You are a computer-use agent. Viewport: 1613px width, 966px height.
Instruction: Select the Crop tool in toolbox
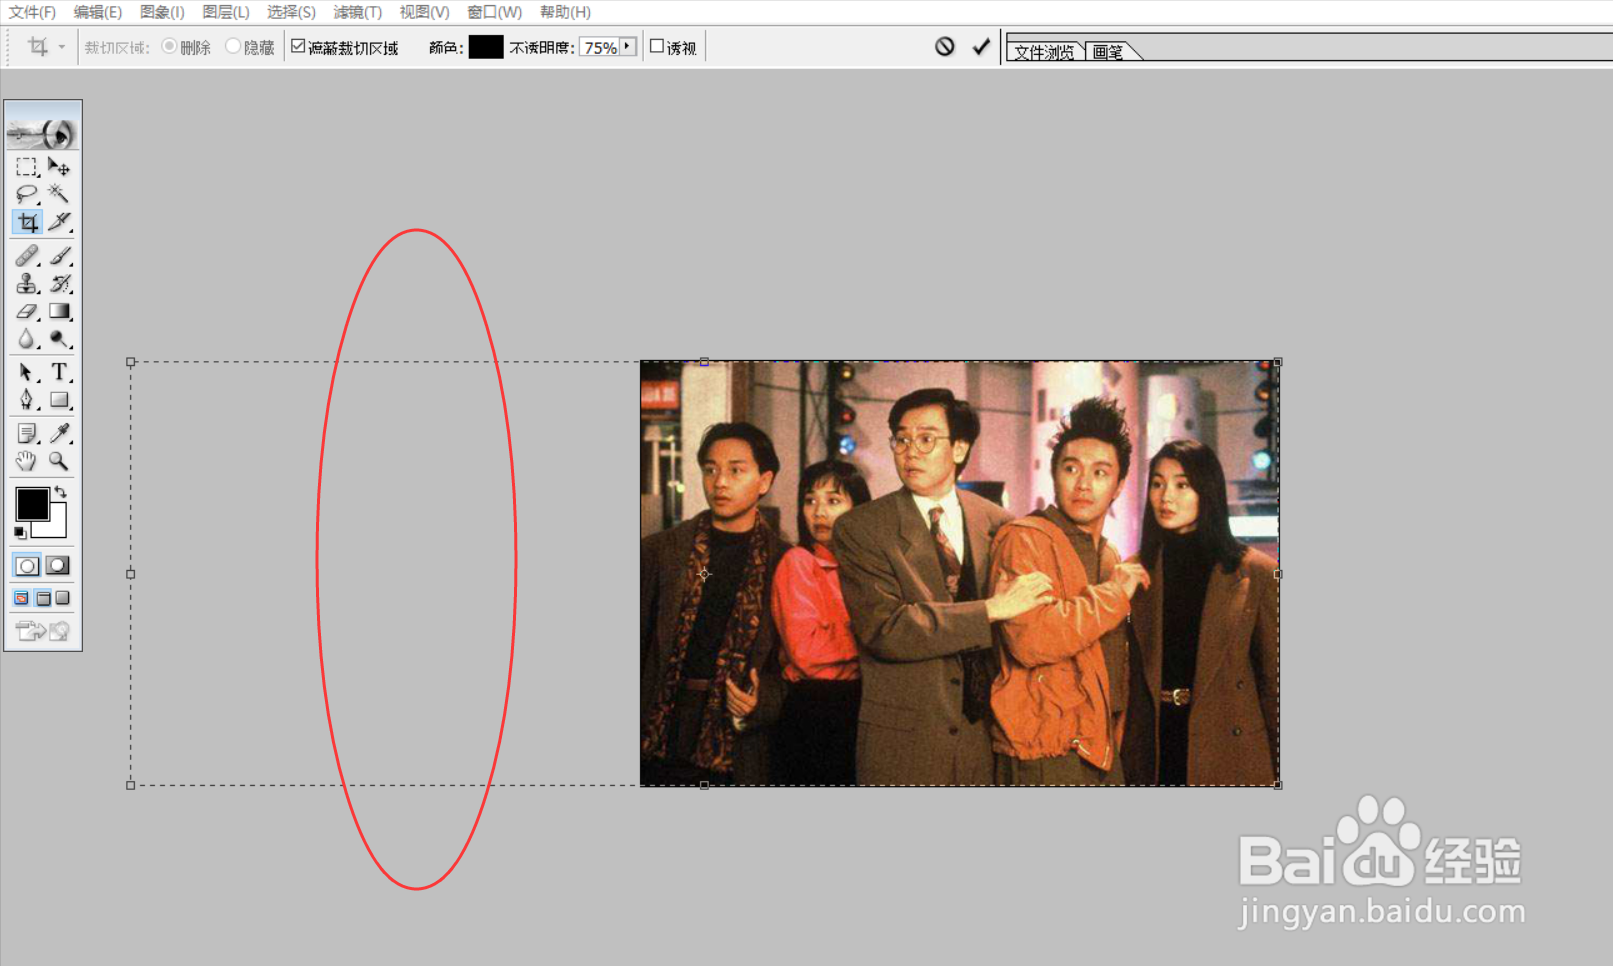point(27,222)
